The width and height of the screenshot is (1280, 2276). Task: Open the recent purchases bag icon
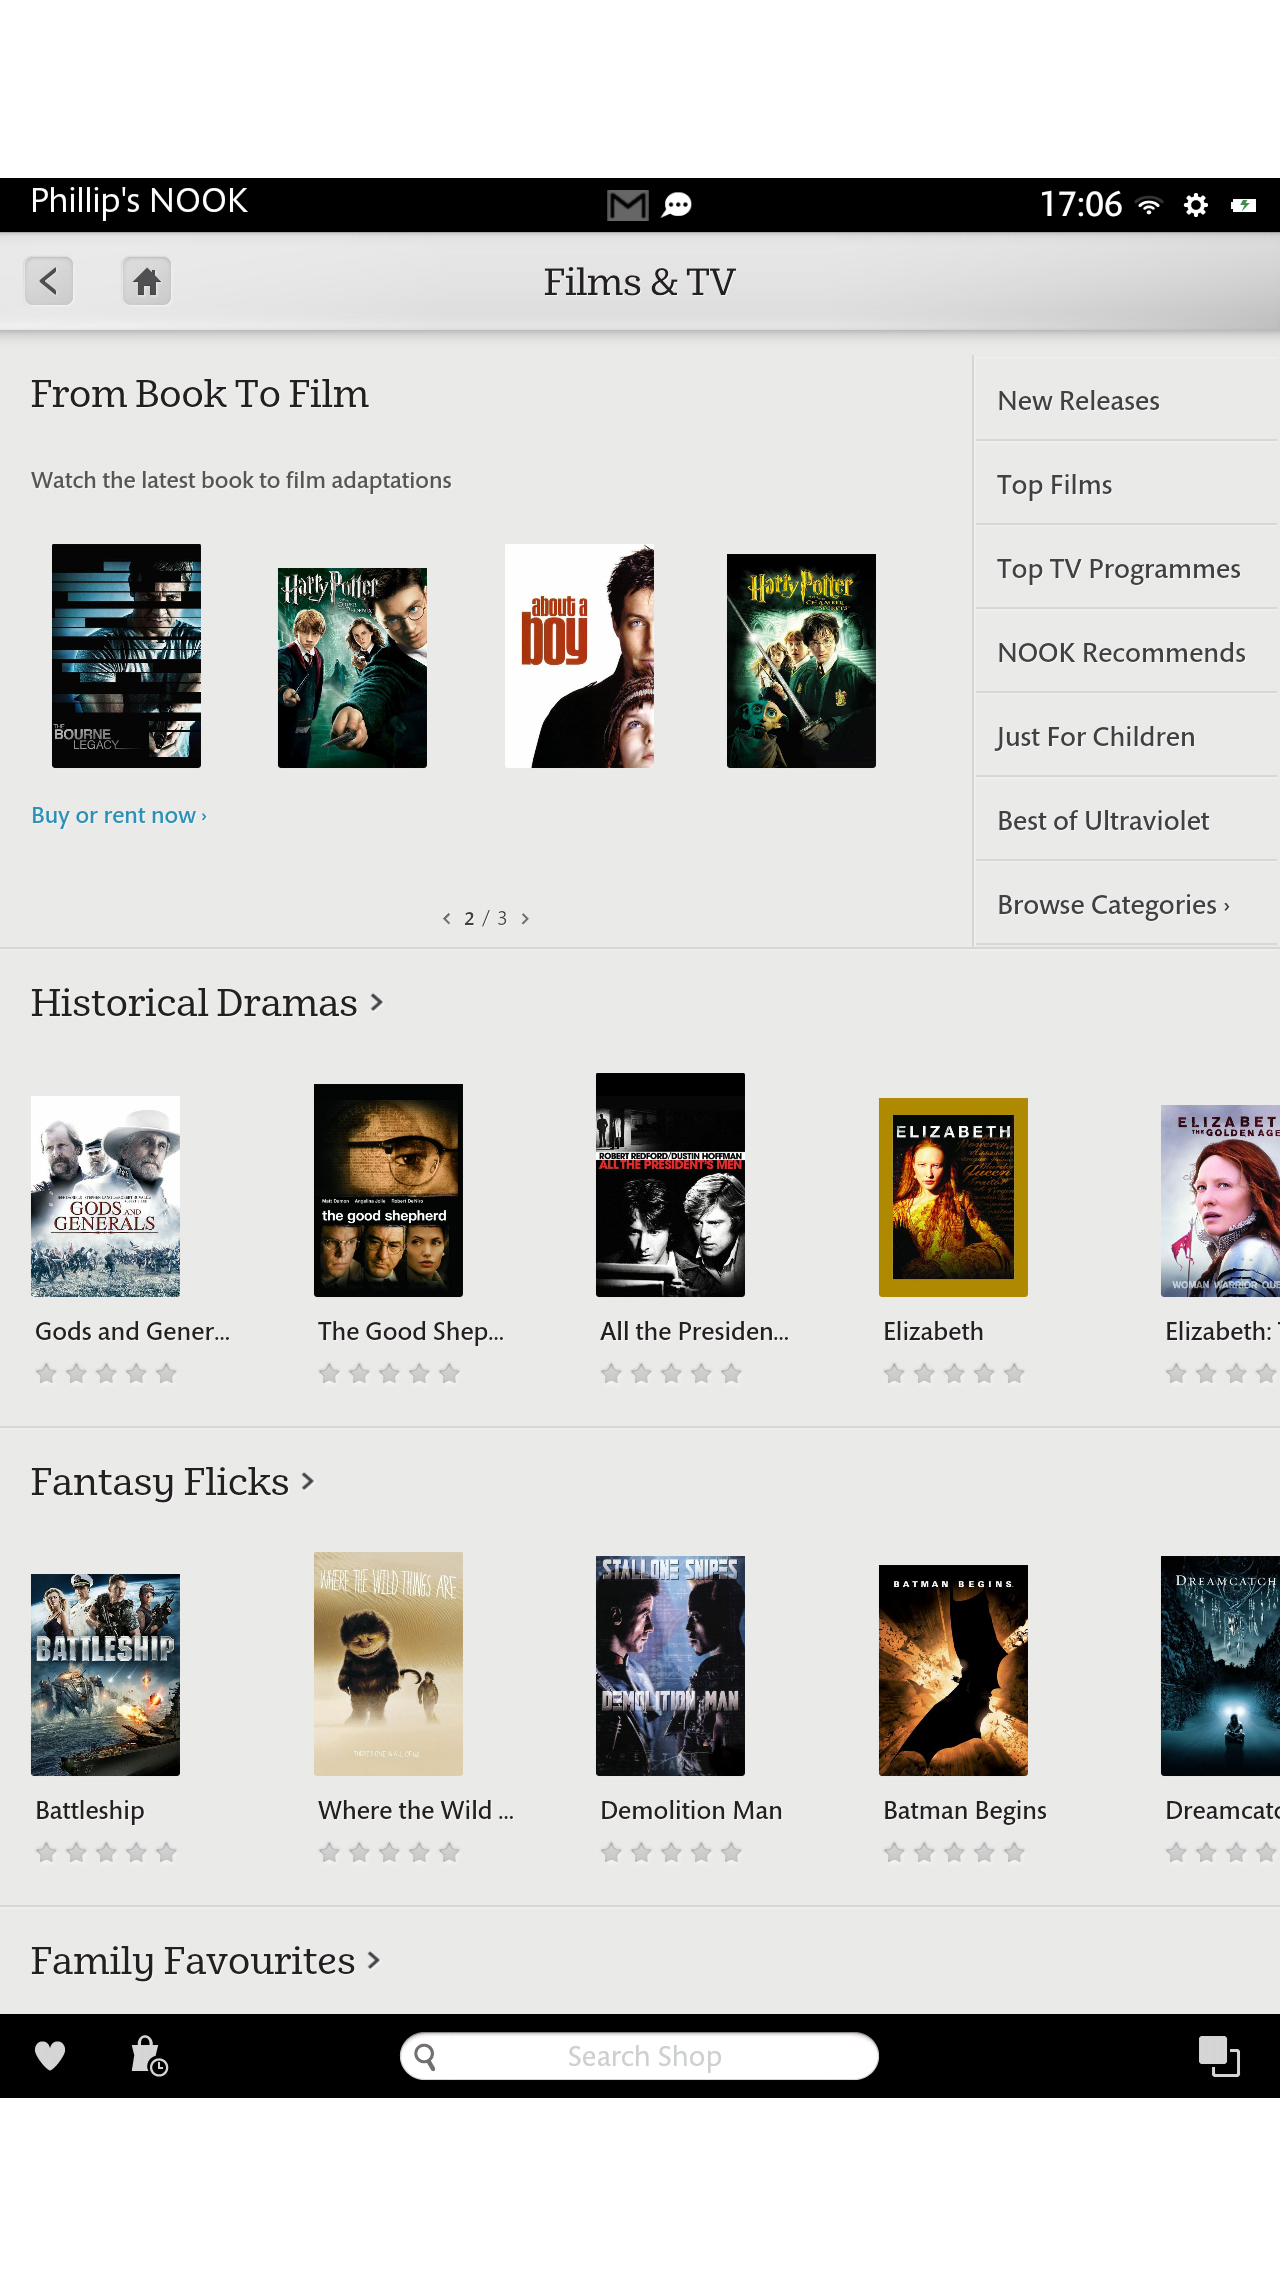(149, 2056)
